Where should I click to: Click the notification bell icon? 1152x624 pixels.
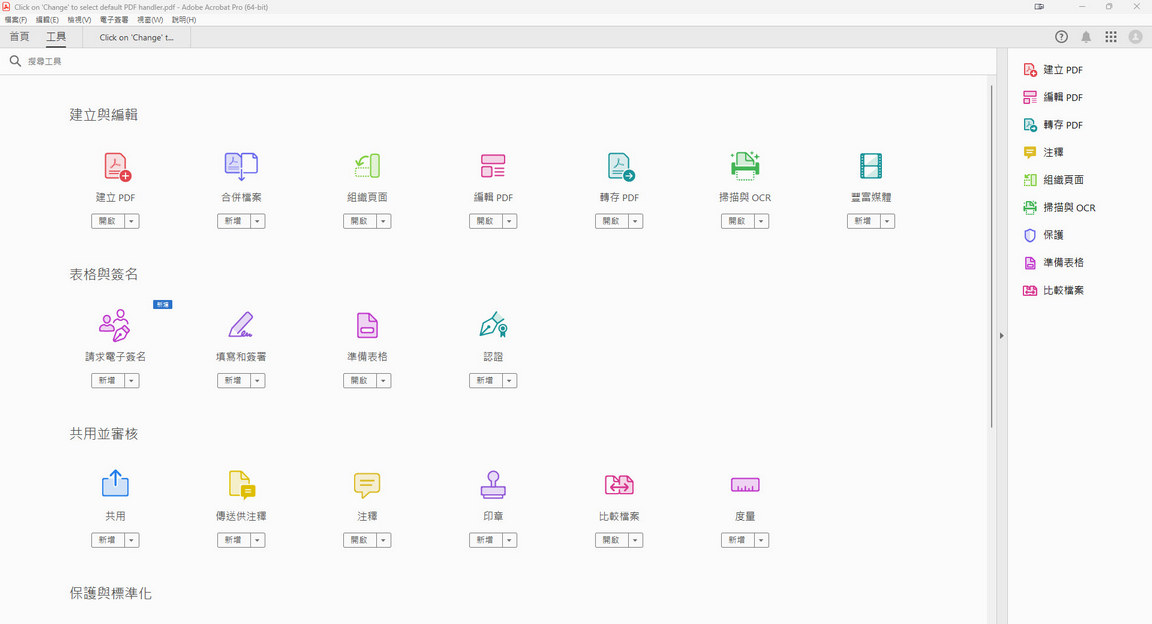coord(1086,36)
